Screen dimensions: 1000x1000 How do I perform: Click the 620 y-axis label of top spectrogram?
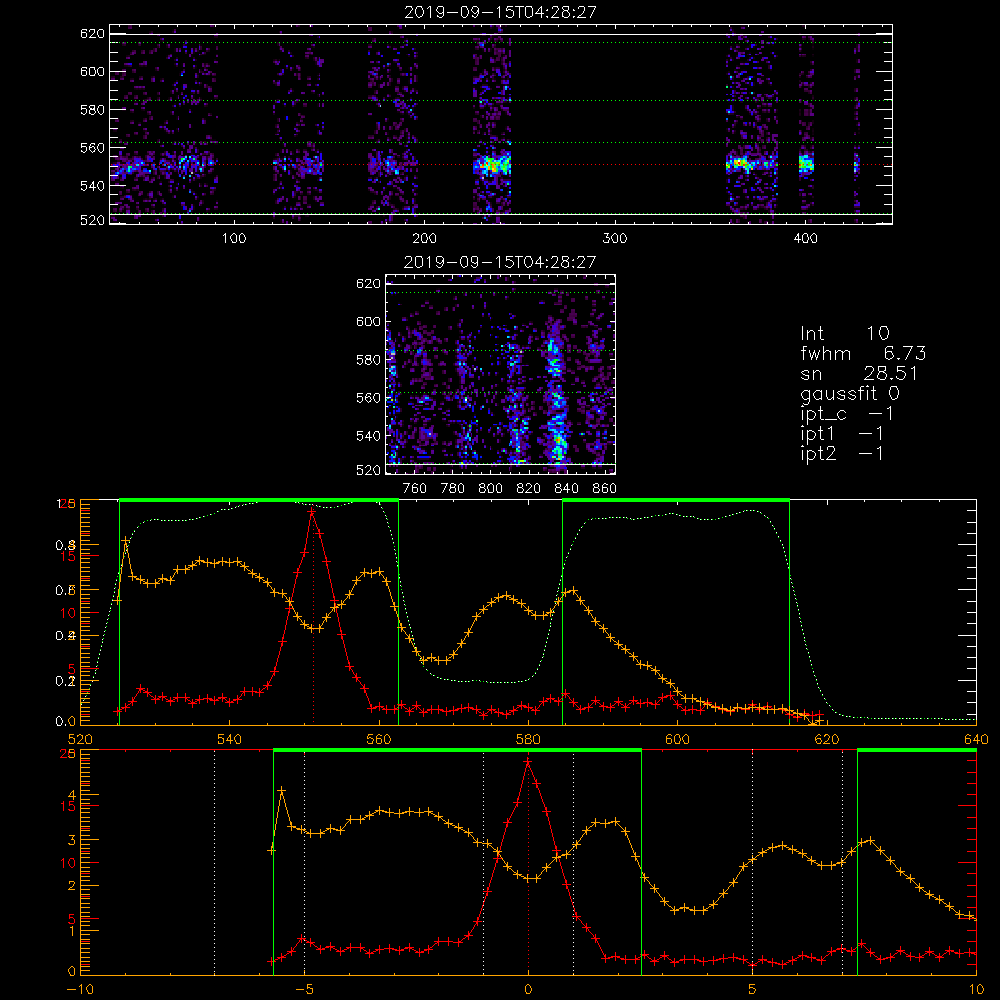point(92,34)
